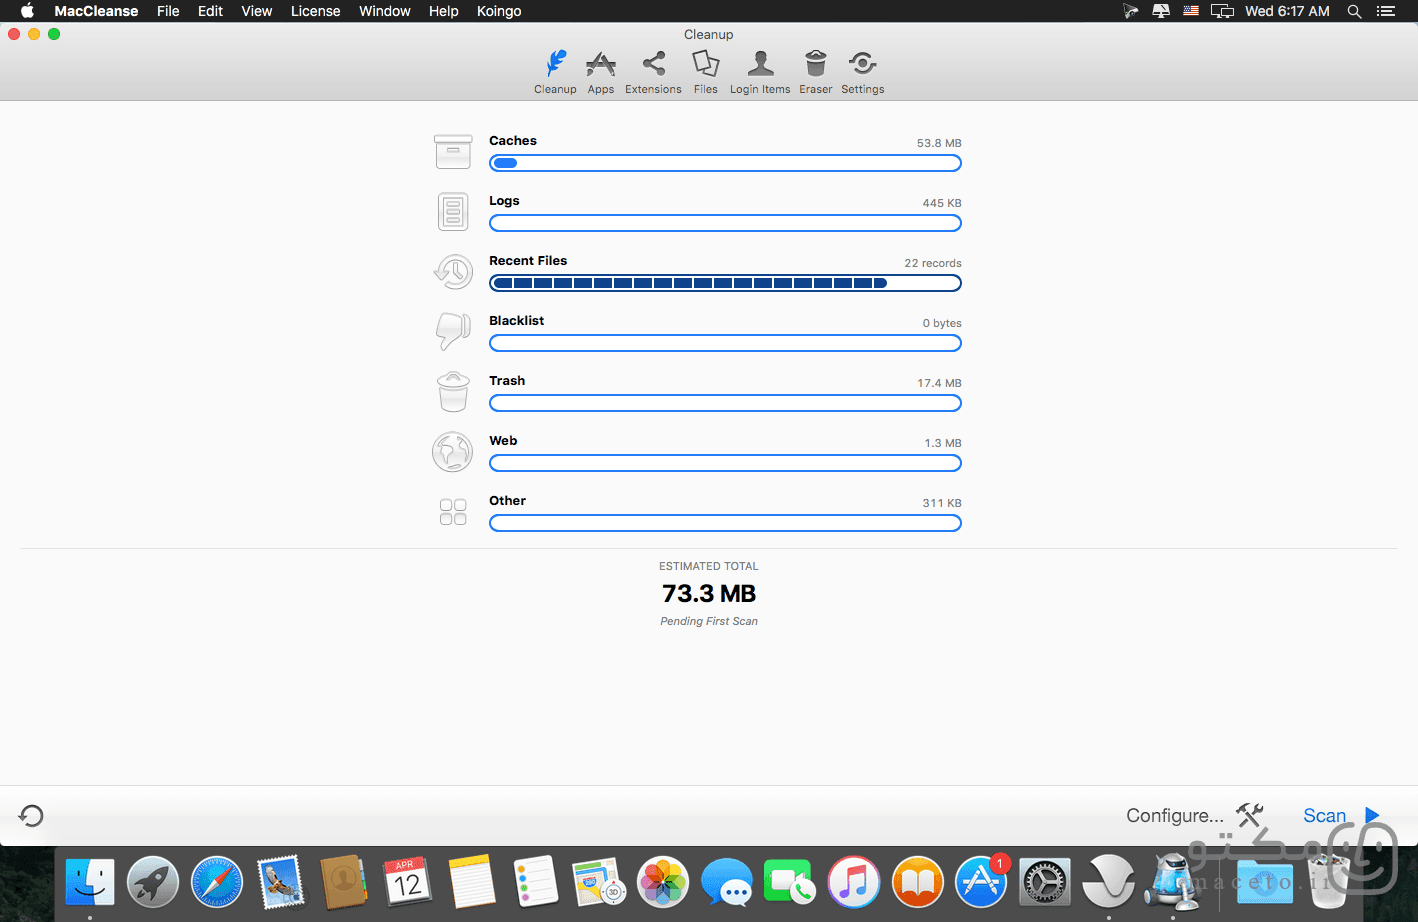
Task: Open the Login Items toolbar section
Action: [760, 72]
